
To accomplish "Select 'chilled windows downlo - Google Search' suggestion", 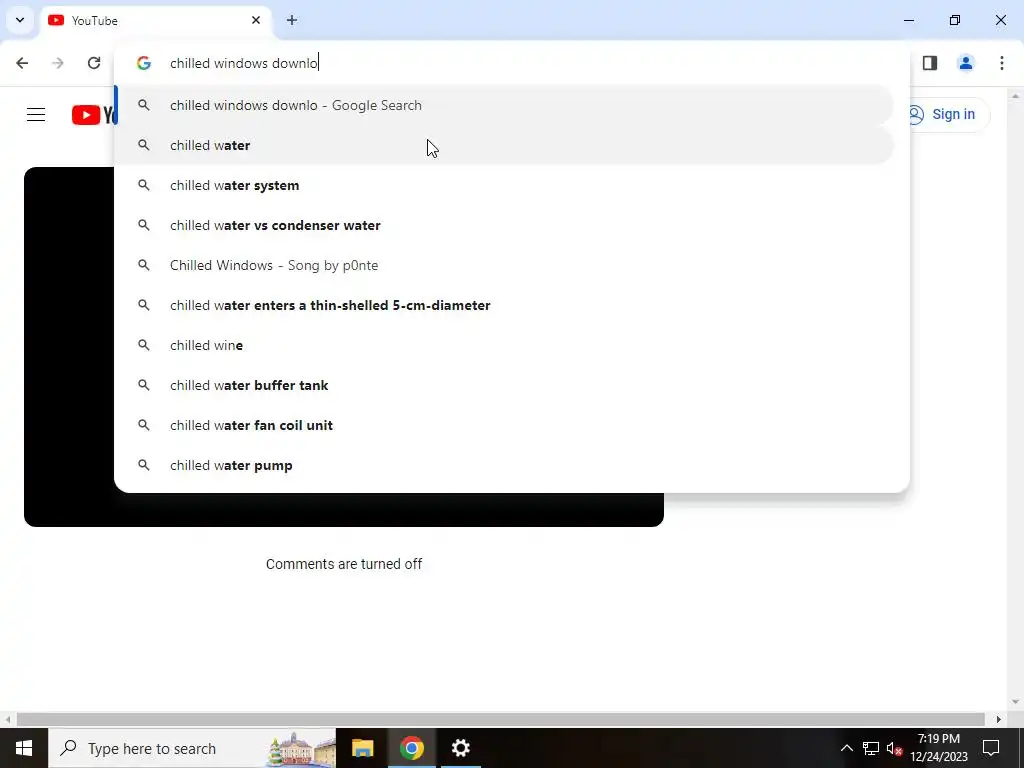I will pos(504,105).
